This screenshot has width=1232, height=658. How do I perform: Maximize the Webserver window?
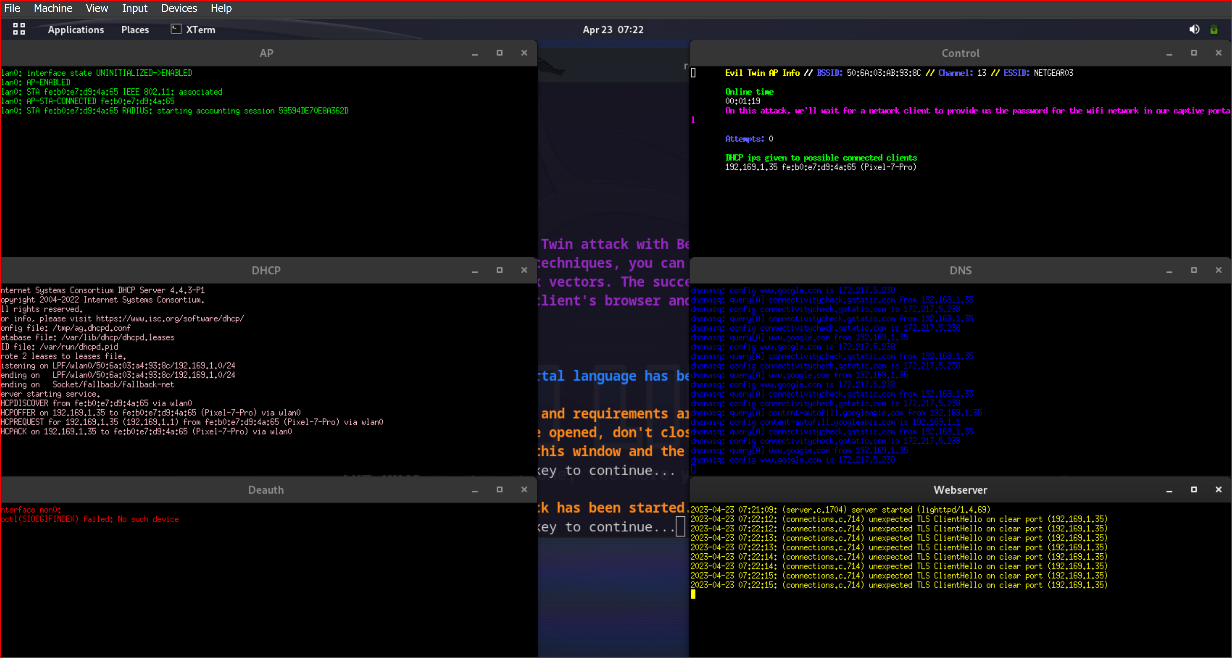click(1194, 490)
